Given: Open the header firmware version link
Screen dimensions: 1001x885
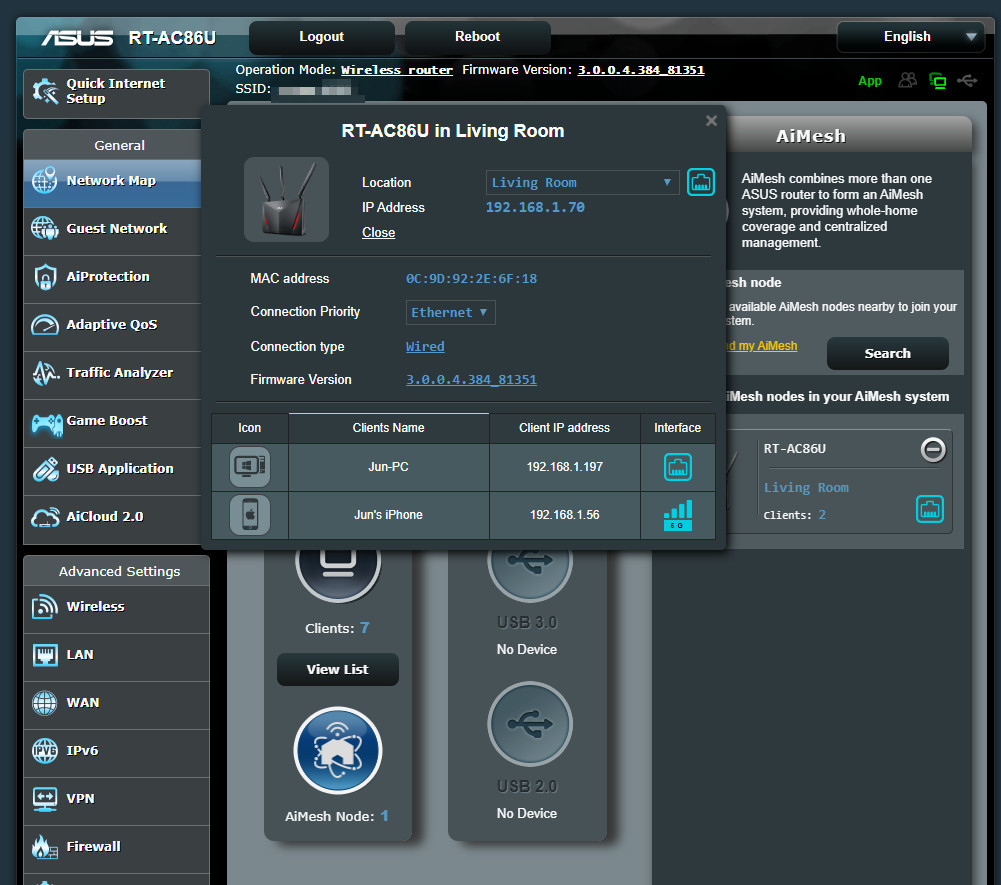Looking at the screenshot, I should (x=640, y=70).
